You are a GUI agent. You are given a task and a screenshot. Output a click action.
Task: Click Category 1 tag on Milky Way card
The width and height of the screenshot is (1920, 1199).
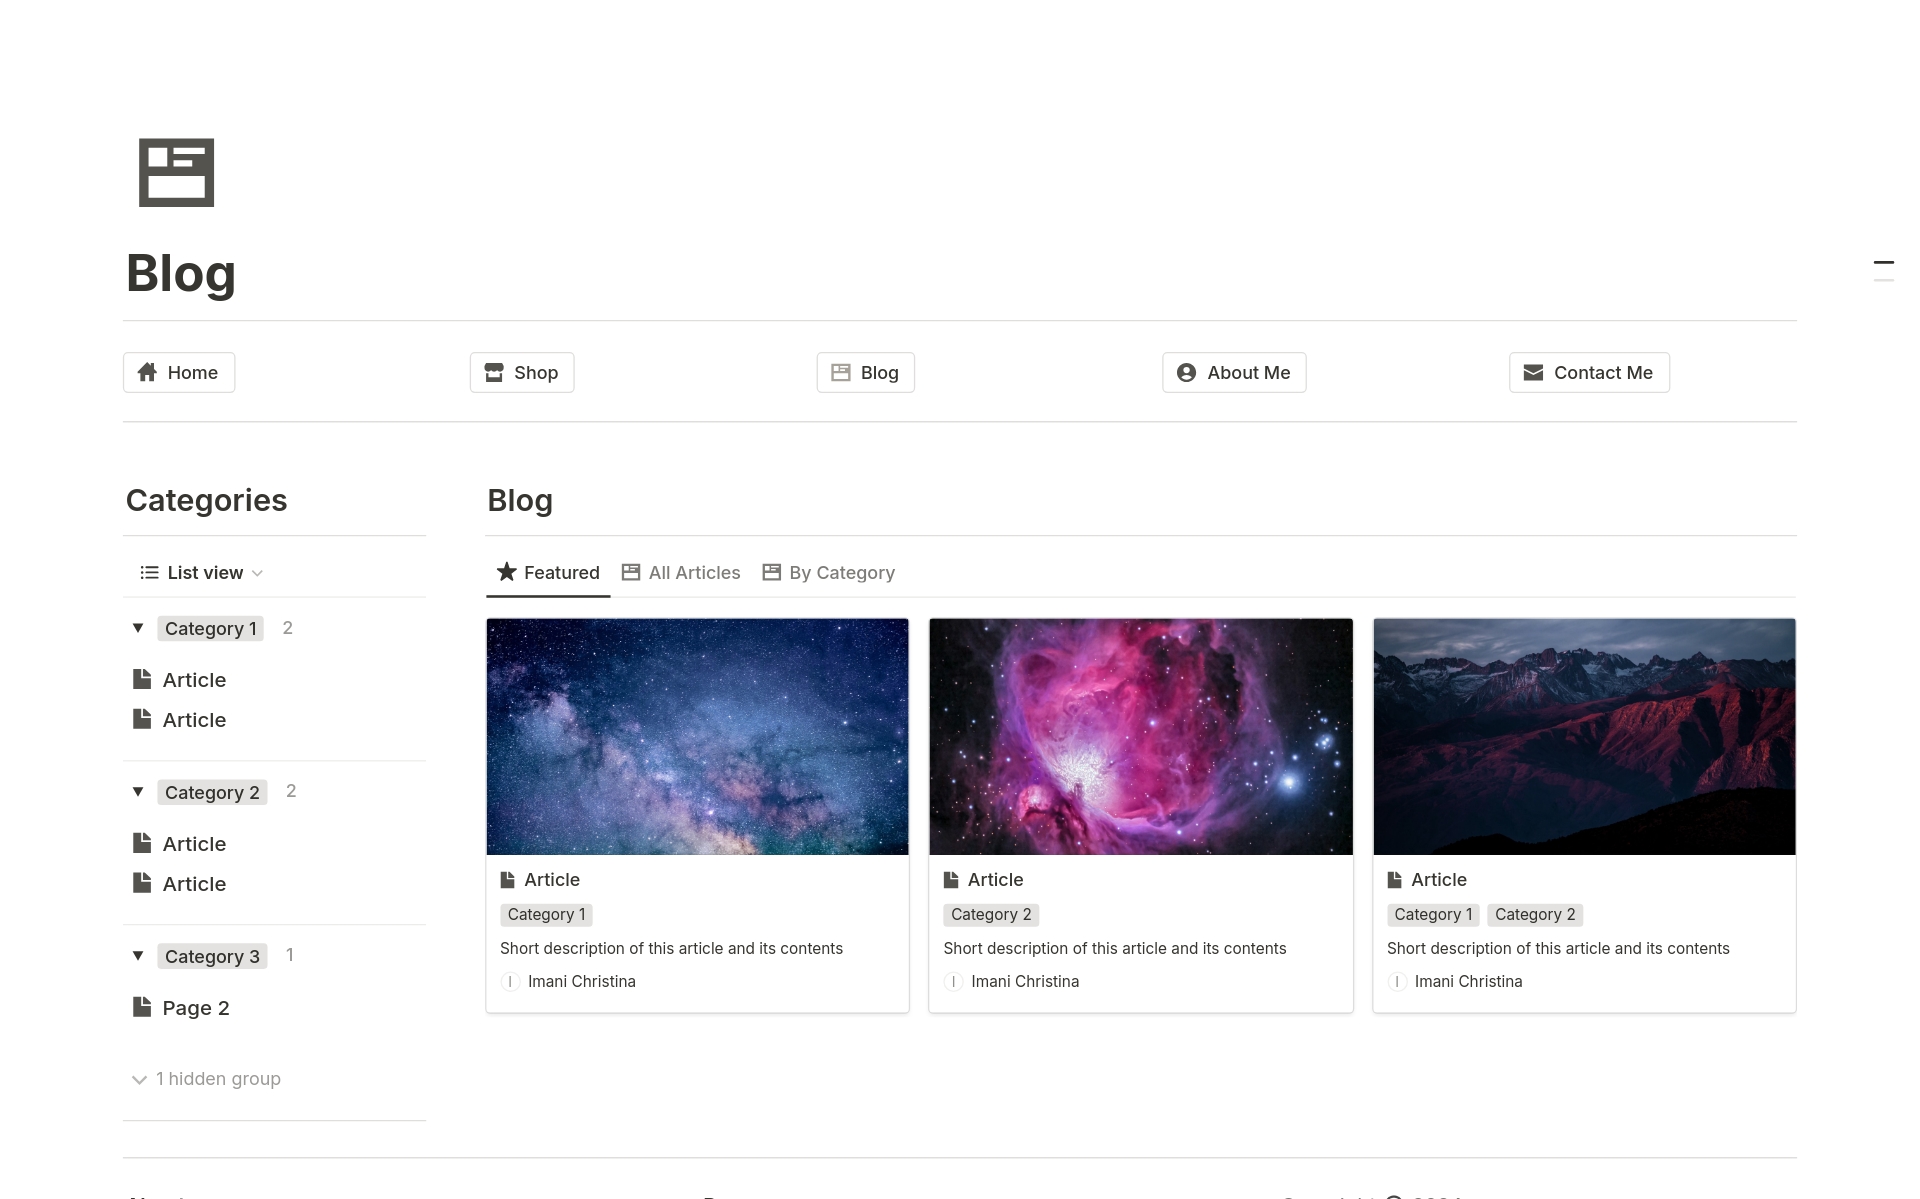tap(547, 915)
